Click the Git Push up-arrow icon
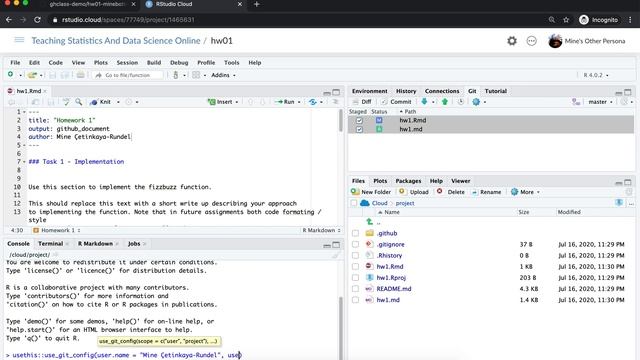640x360 pixels. (x=444, y=102)
